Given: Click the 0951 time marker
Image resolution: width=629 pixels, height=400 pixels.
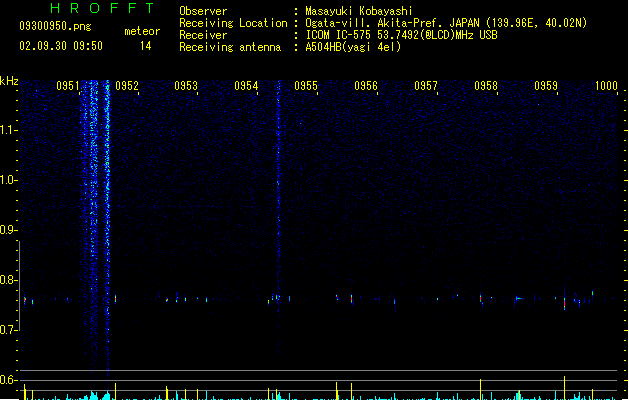Looking at the screenshot, I should pyautogui.click(x=68, y=86).
